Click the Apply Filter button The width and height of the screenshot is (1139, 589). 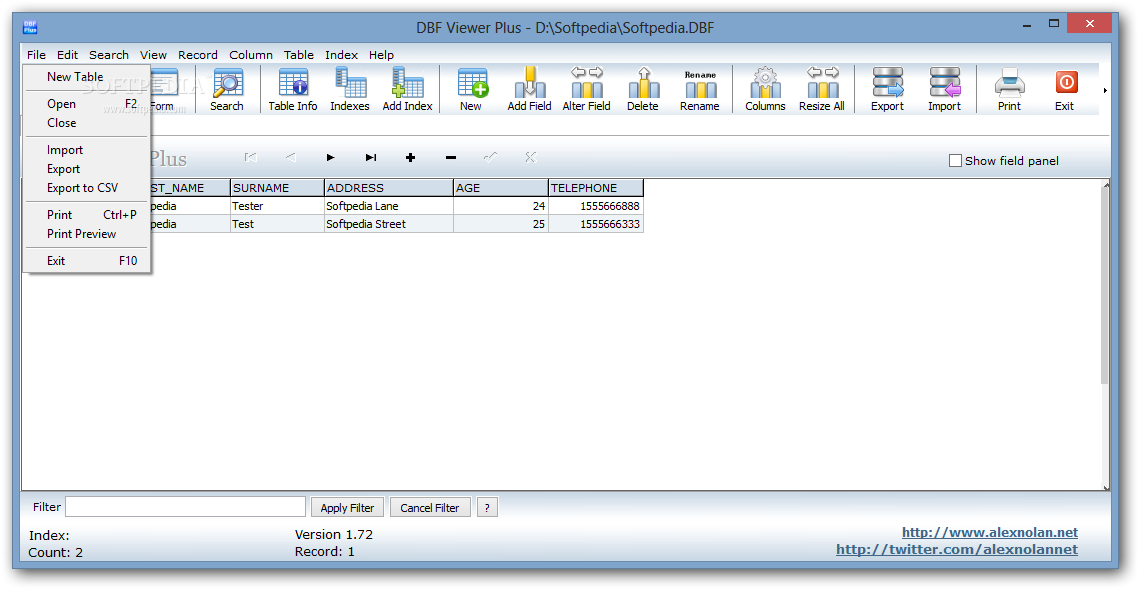point(347,508)
